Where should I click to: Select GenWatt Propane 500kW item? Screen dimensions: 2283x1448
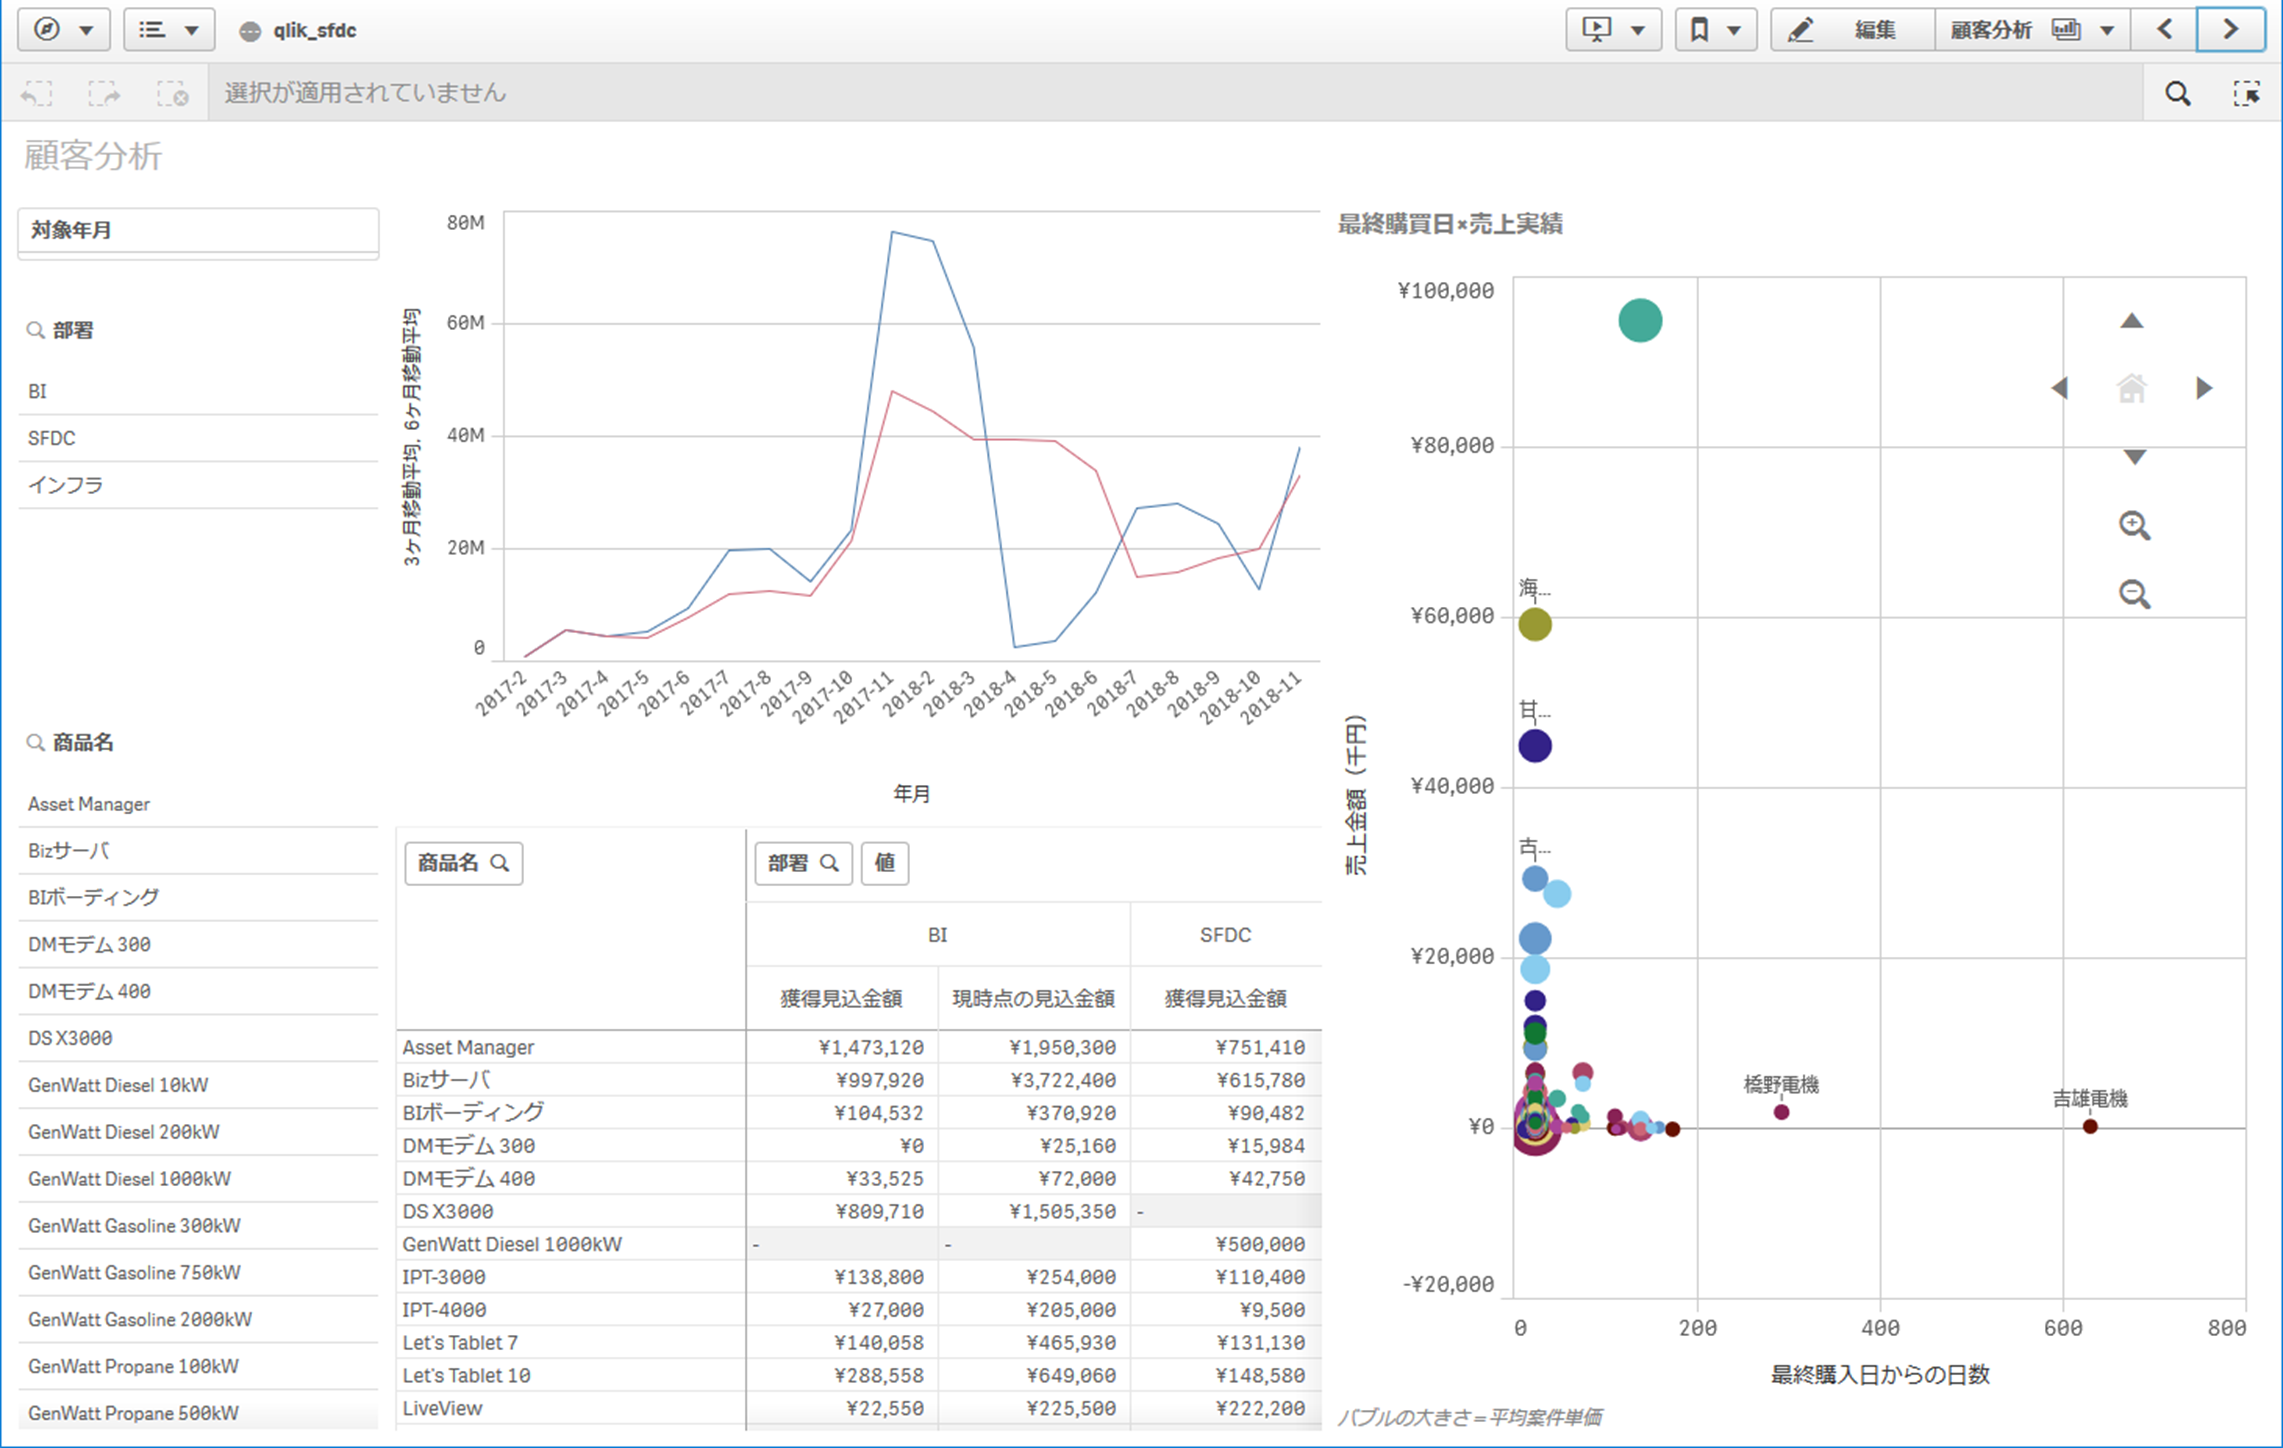198,1413
